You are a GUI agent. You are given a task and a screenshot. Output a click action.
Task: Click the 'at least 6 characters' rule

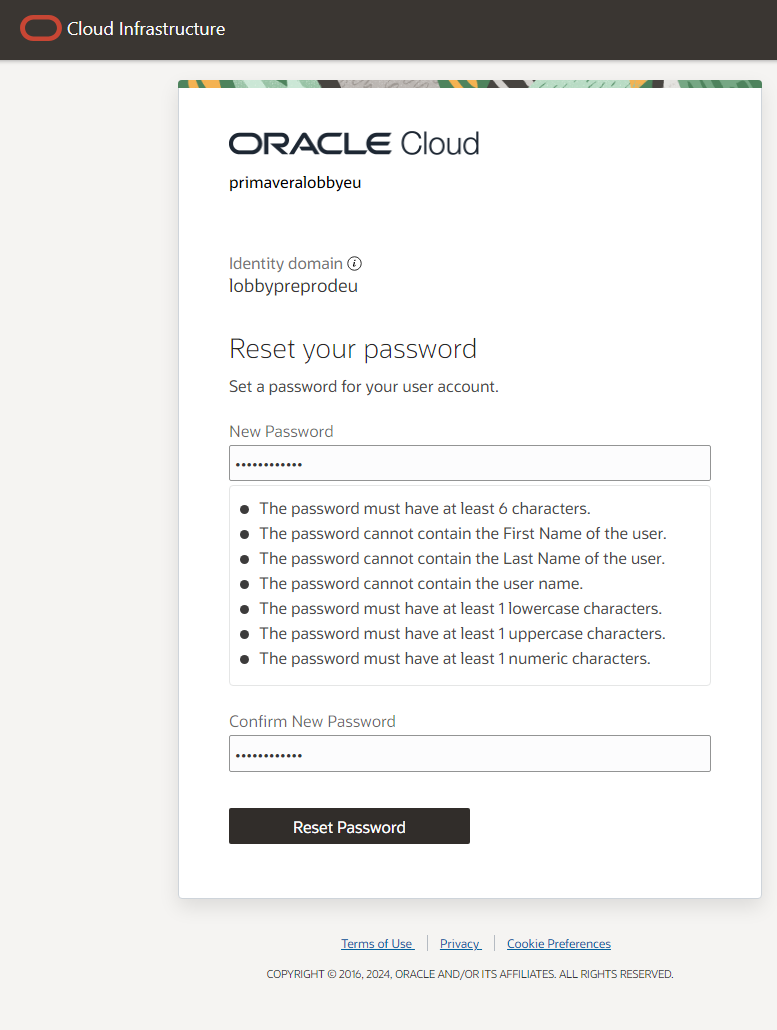pyautogui.click(x=424, y=508)
